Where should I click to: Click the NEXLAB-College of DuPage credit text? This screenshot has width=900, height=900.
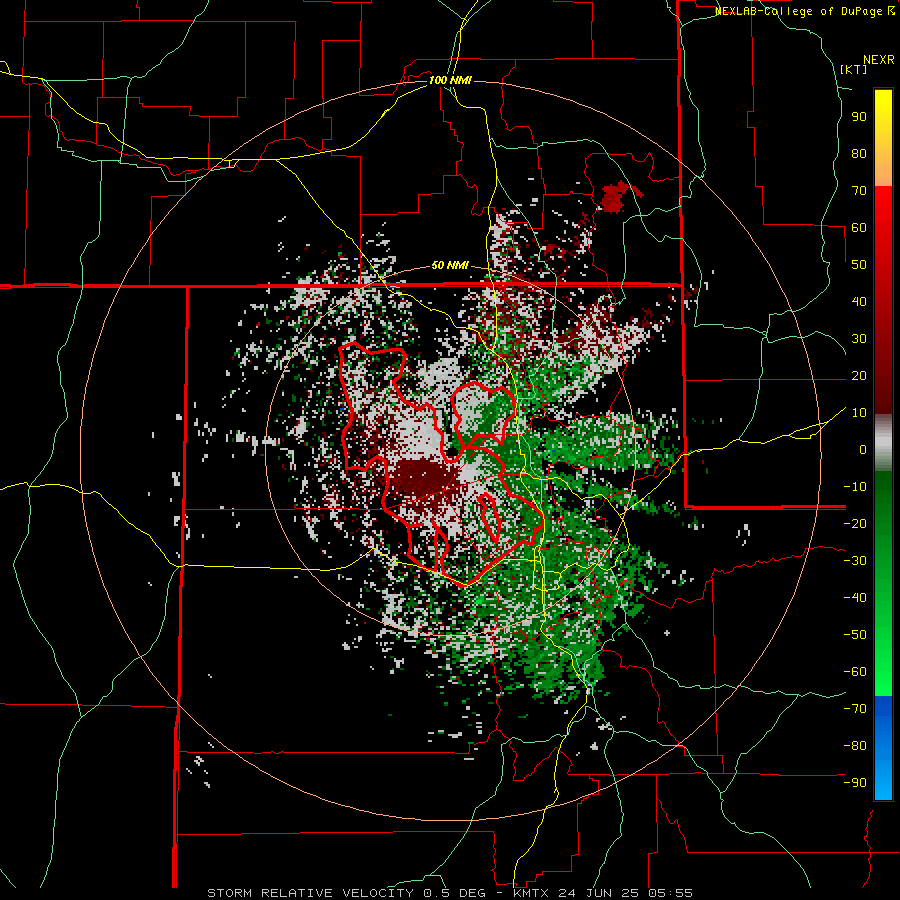coord(804,11)
